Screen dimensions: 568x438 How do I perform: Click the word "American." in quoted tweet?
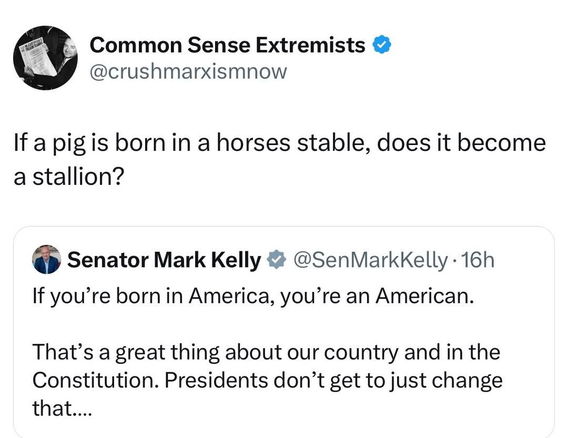tap(425, 296)
